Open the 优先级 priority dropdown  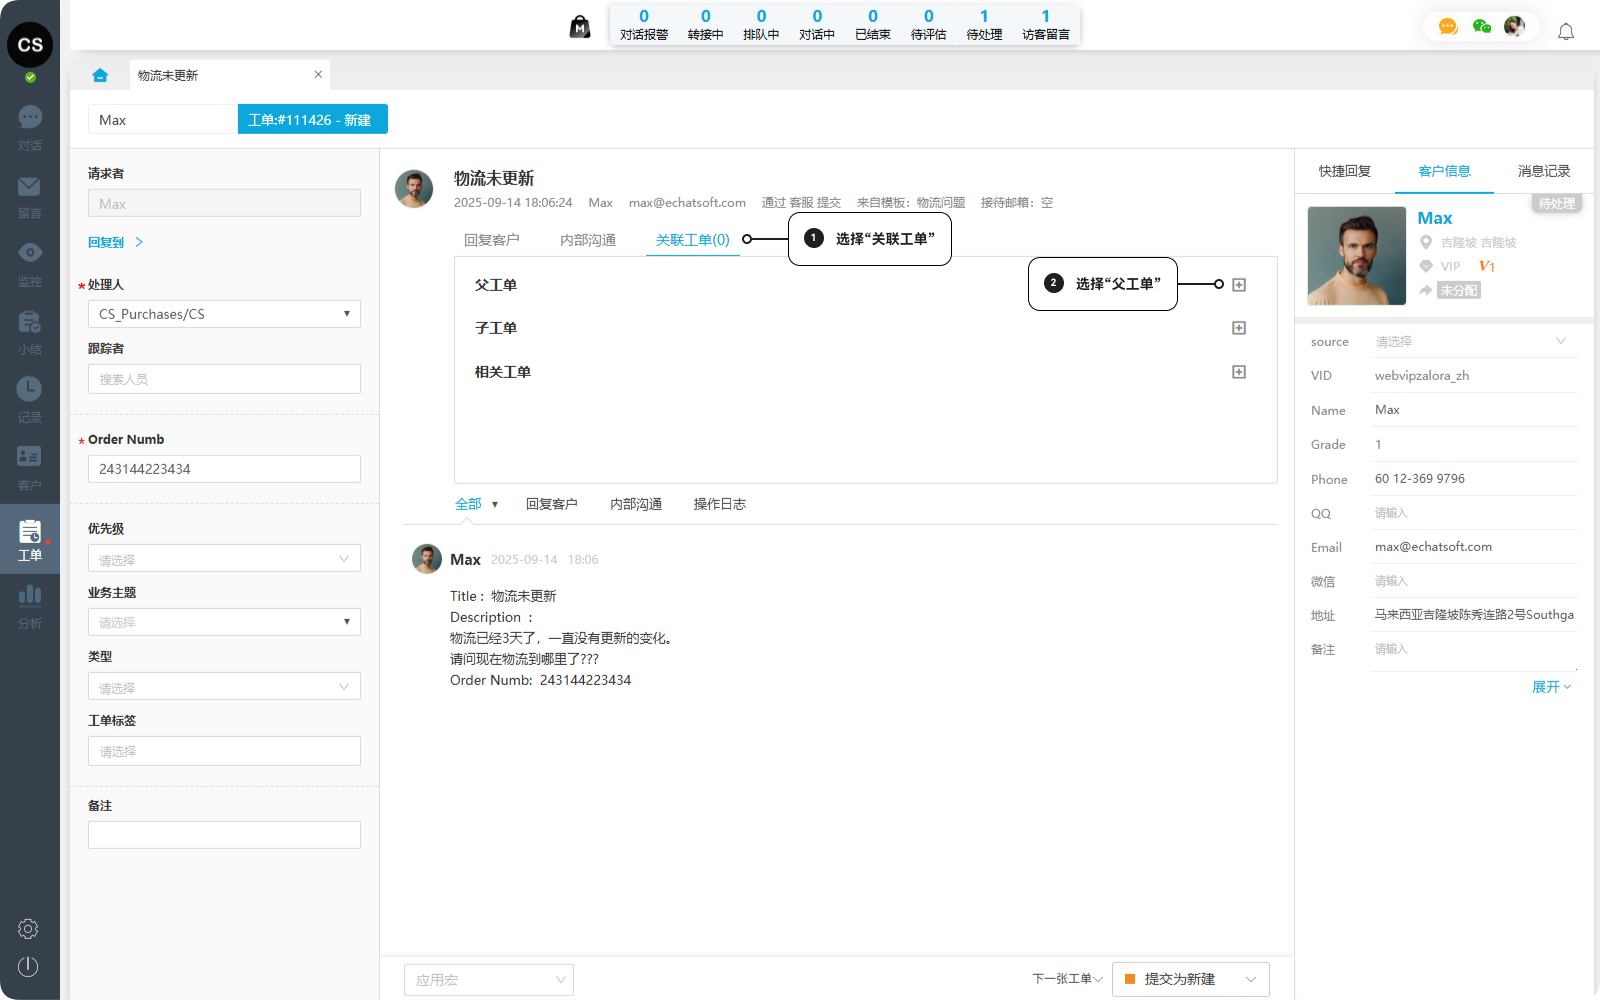pyautogui.click(x=224, y=559)
